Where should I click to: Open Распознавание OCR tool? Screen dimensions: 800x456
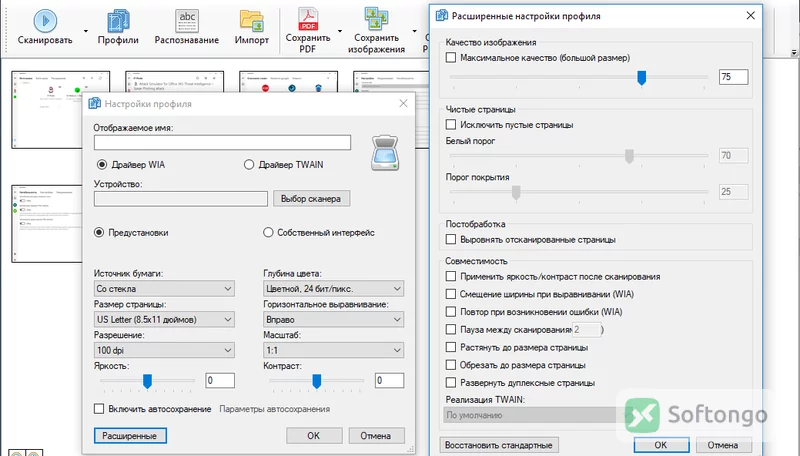point(187,21)
